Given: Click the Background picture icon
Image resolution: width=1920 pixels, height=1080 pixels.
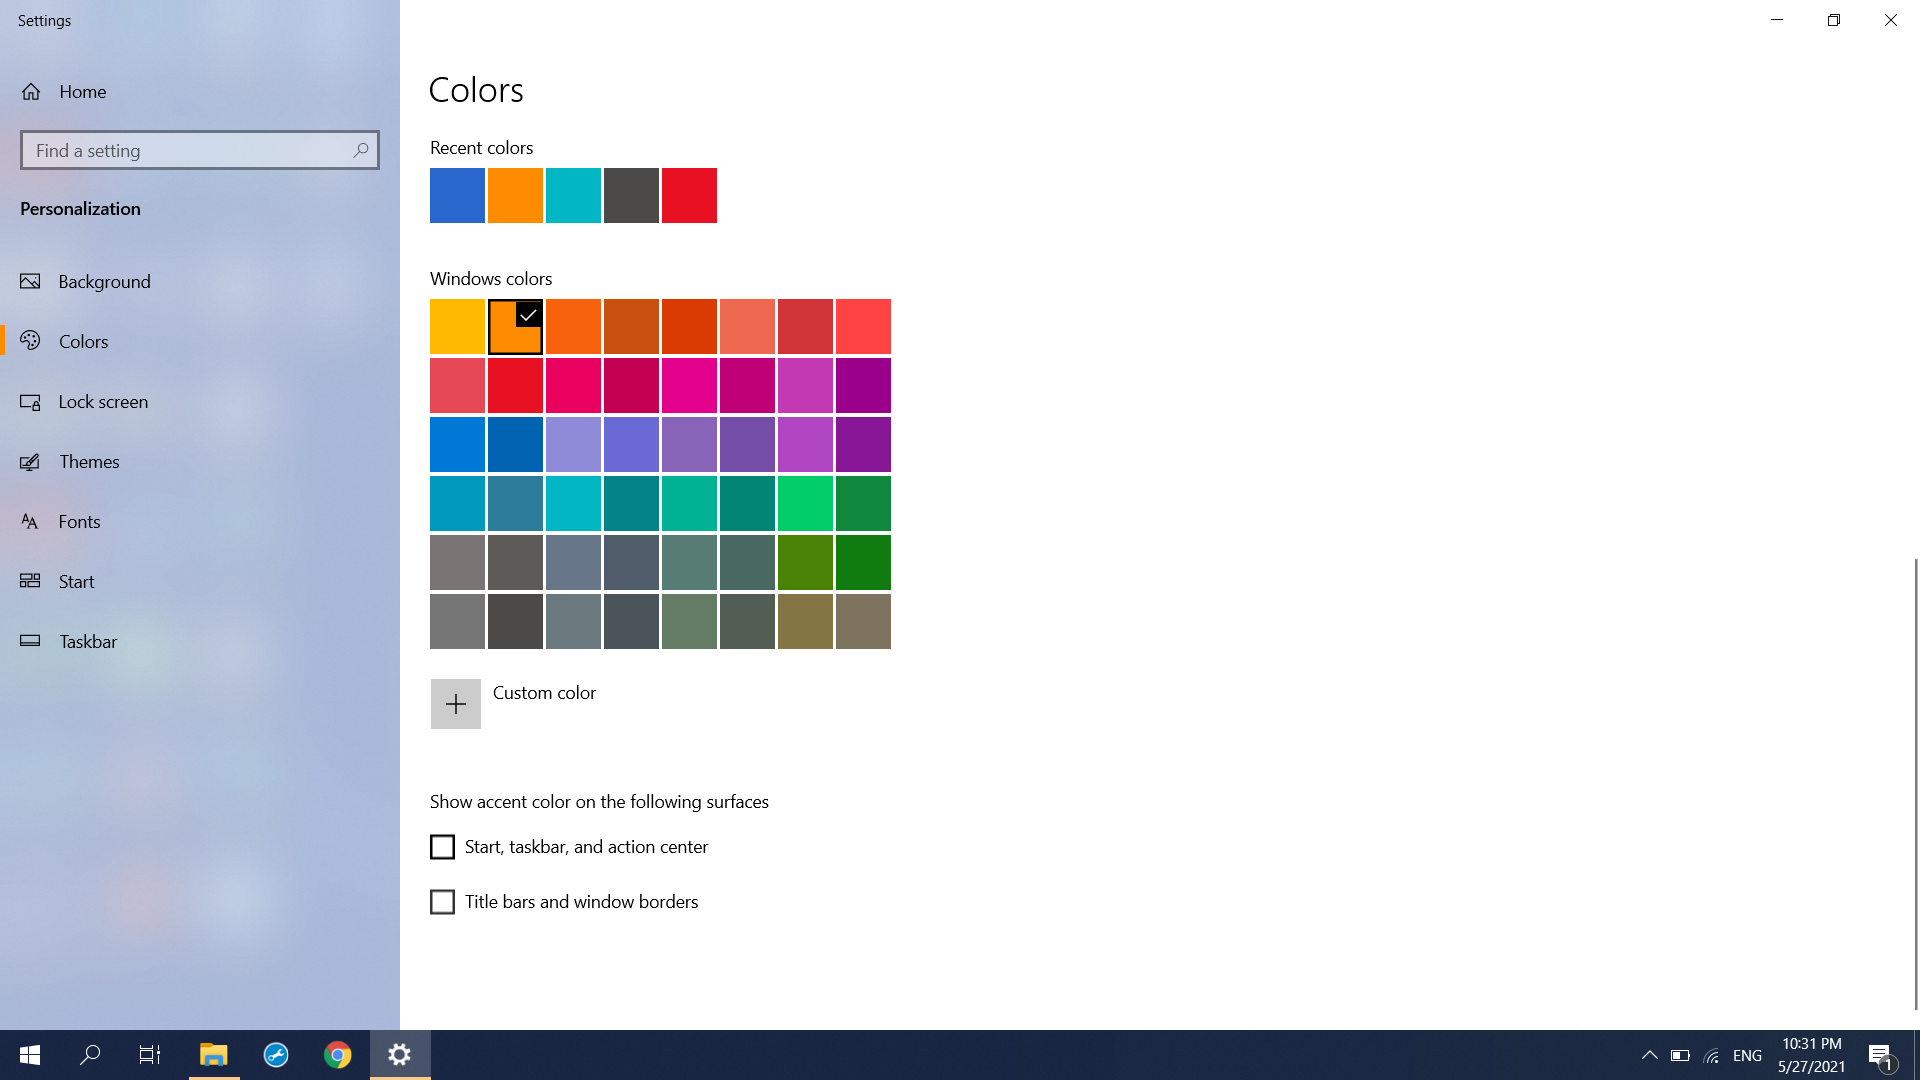Looking at the screenshot, I should coord(30,281).
